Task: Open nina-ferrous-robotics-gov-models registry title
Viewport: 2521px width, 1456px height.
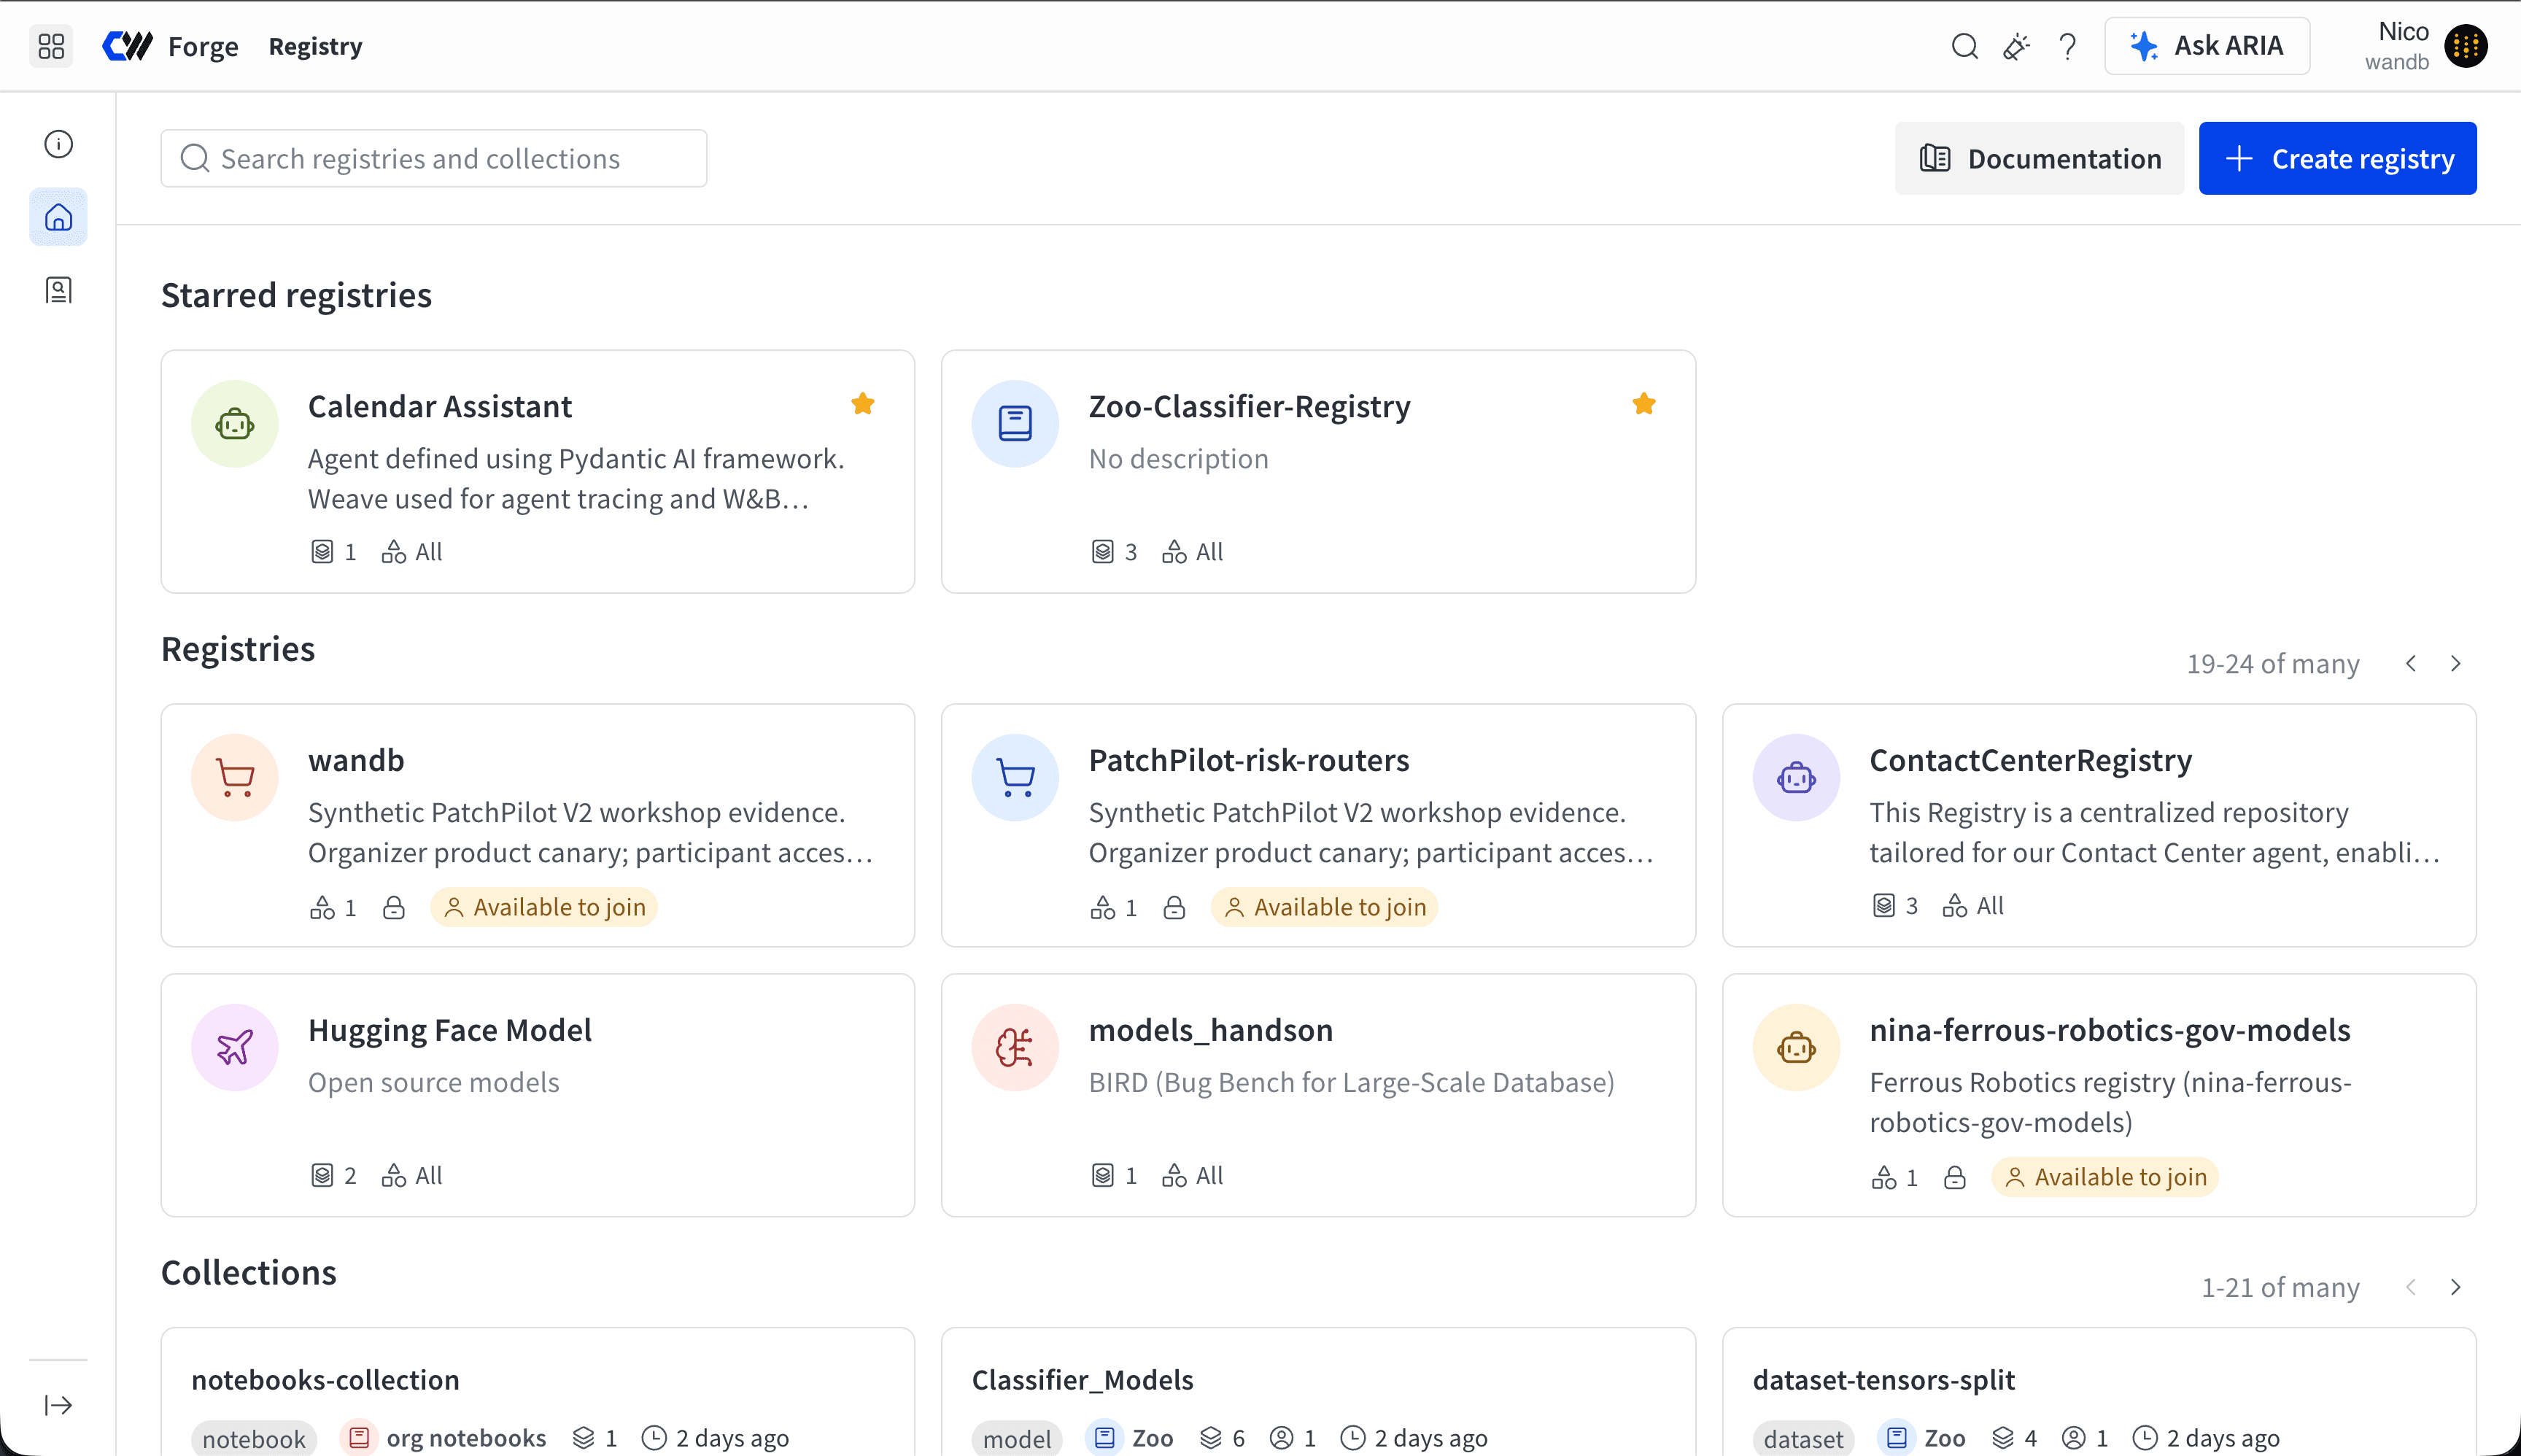Action: [2110, 1031]
